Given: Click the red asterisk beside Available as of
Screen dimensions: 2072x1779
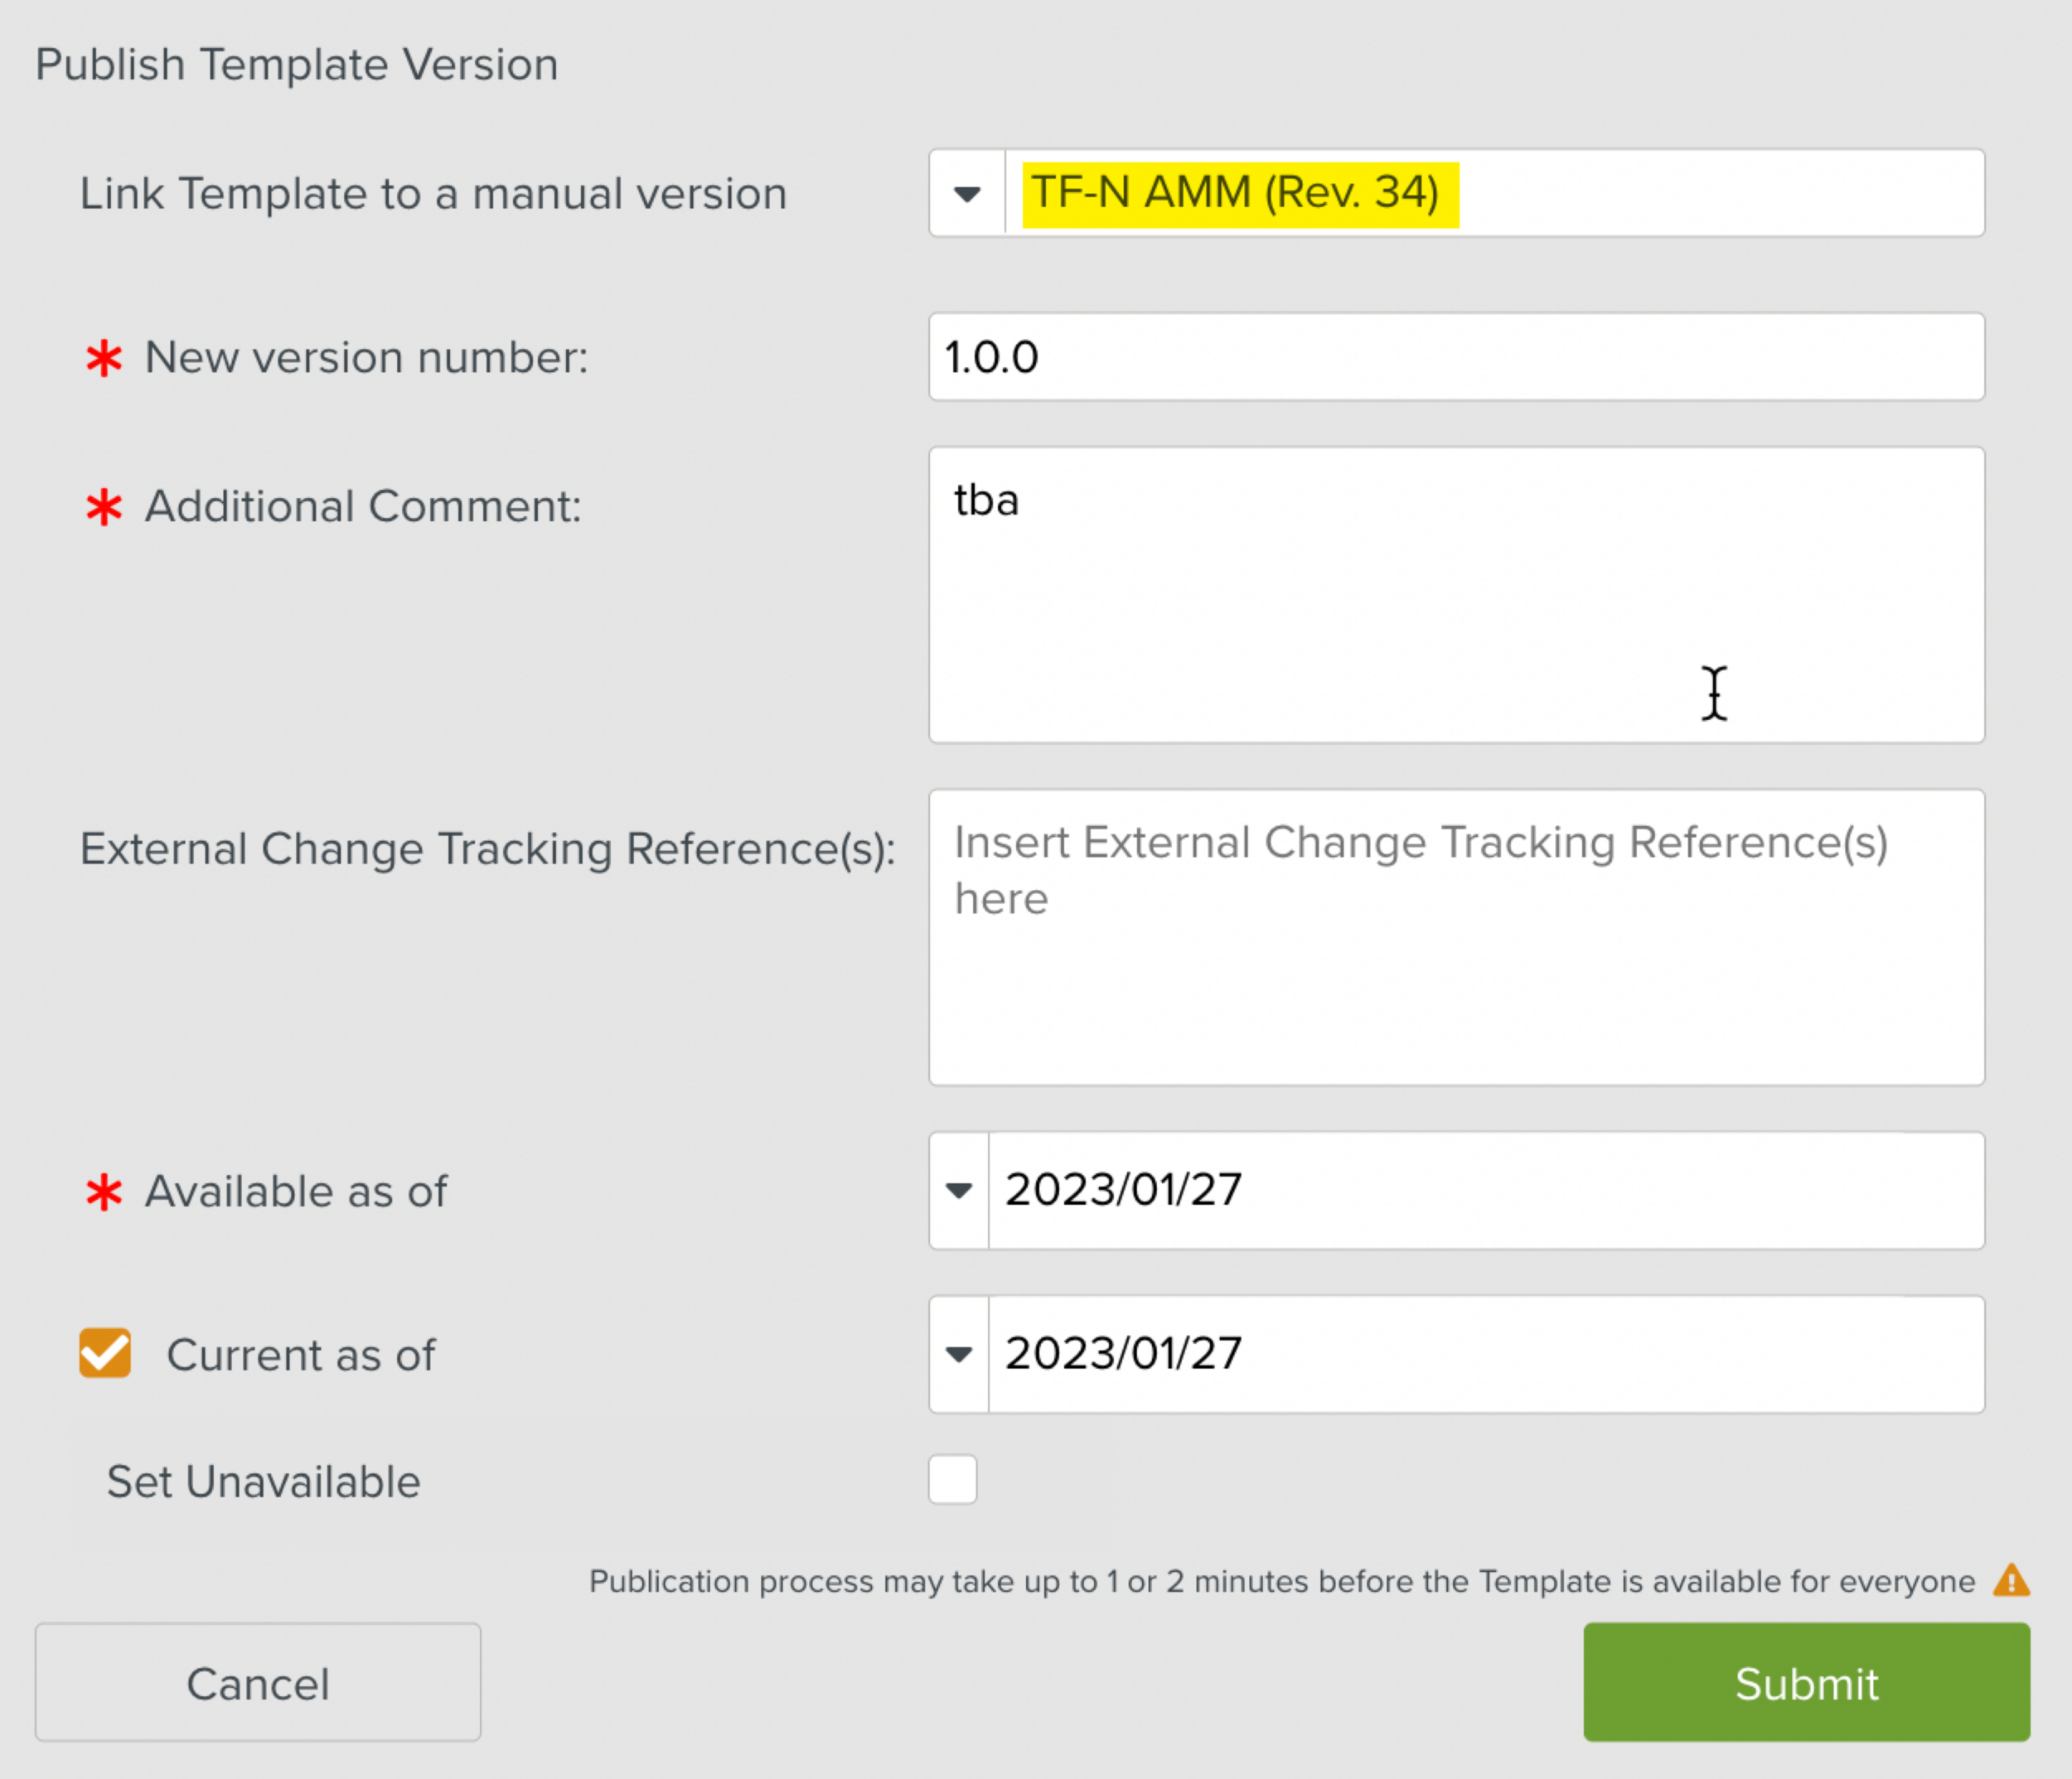Looking at the screenshot, I should [x=104, y=1192].
